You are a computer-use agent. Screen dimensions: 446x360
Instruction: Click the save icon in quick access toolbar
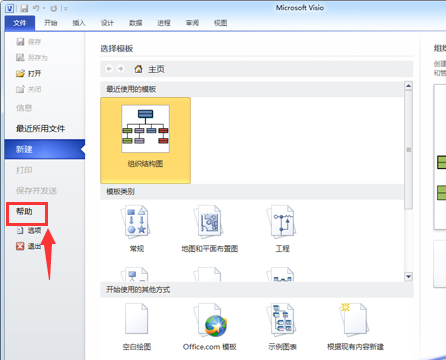coord(24,8)
